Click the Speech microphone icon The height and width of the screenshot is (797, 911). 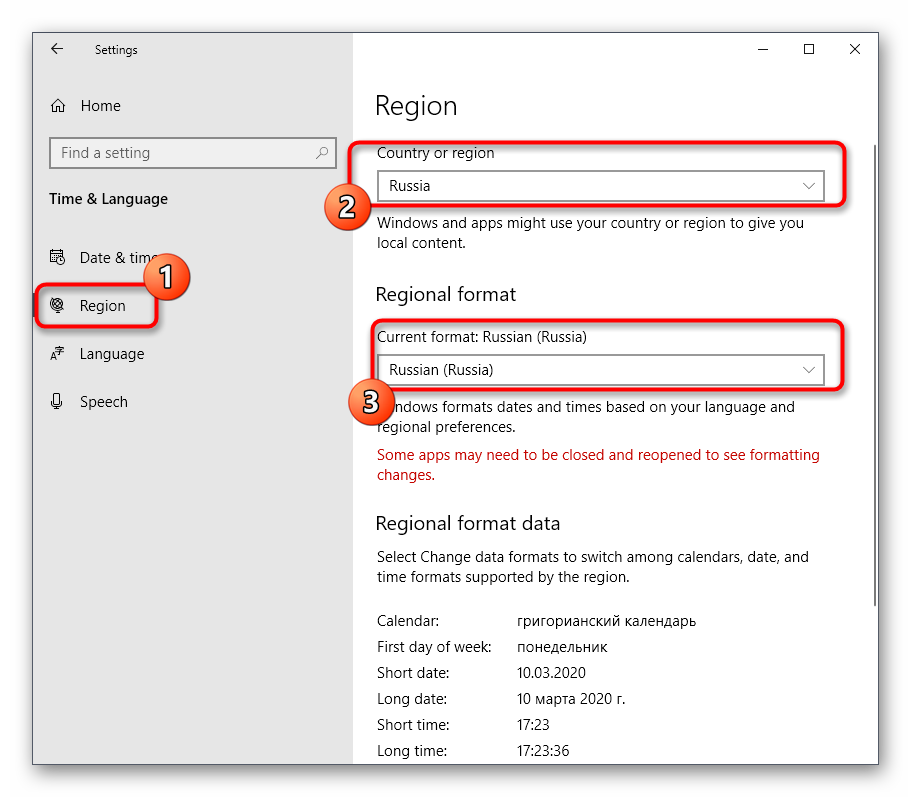(x=58, y=402)
